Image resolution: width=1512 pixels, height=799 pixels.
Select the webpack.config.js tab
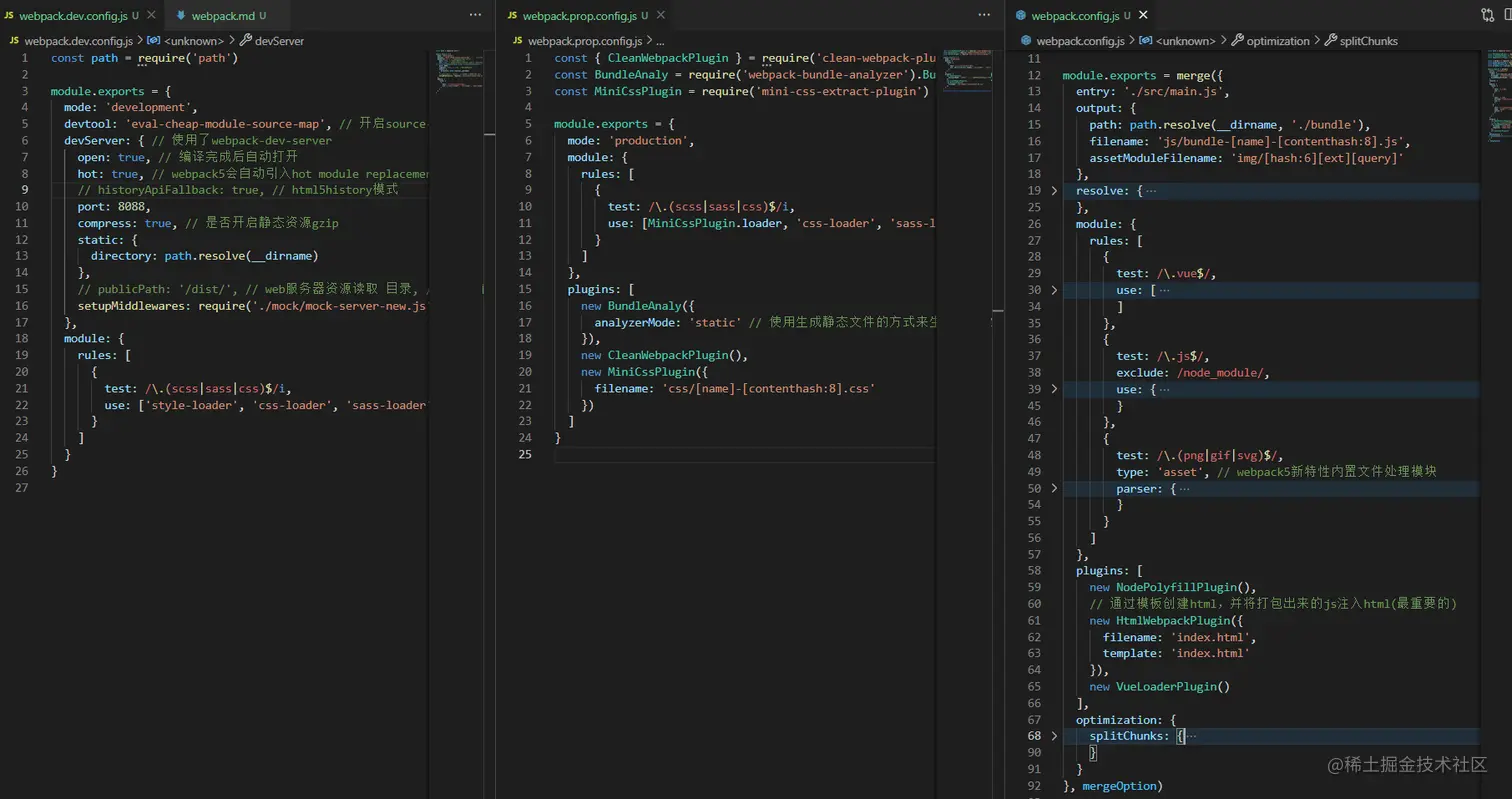point(1080,16)
